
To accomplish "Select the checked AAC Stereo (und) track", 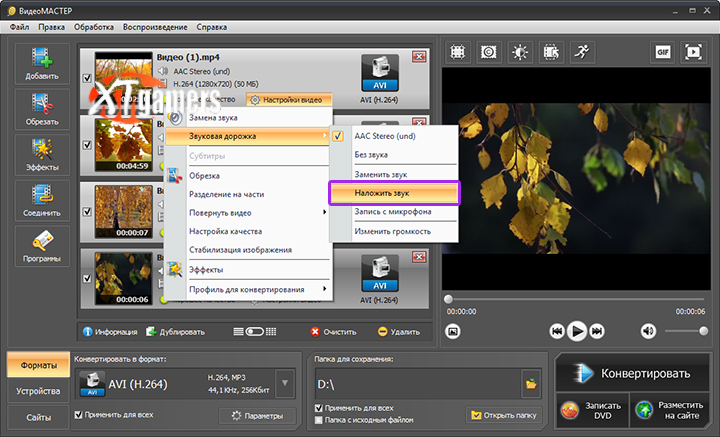I will coord(394,136).
